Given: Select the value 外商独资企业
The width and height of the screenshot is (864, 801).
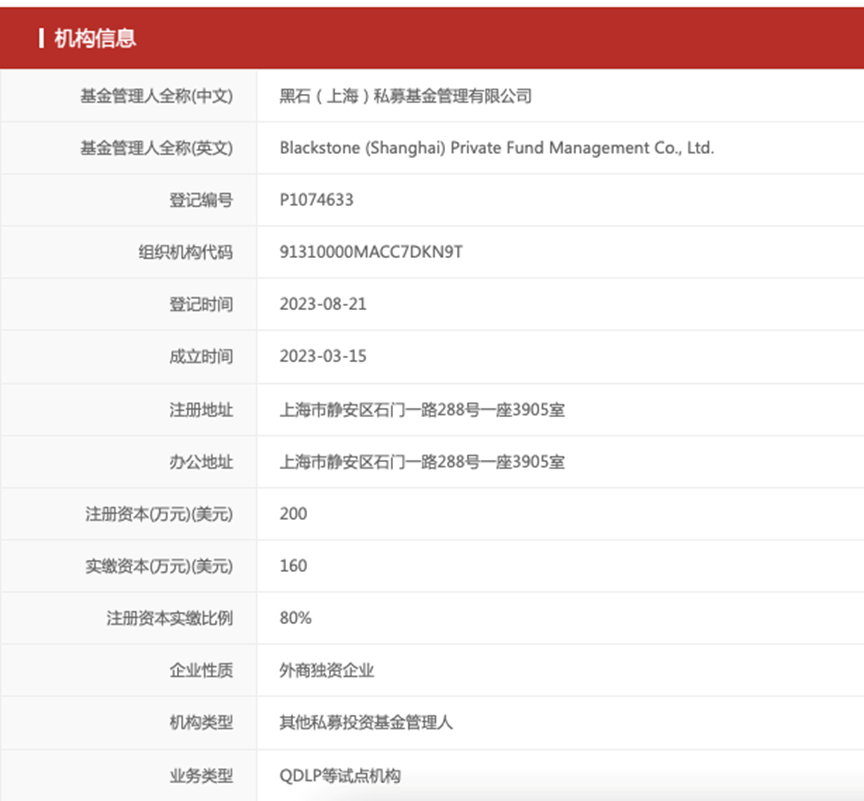Looking at the screenshot, I should [x=327, y=670].
